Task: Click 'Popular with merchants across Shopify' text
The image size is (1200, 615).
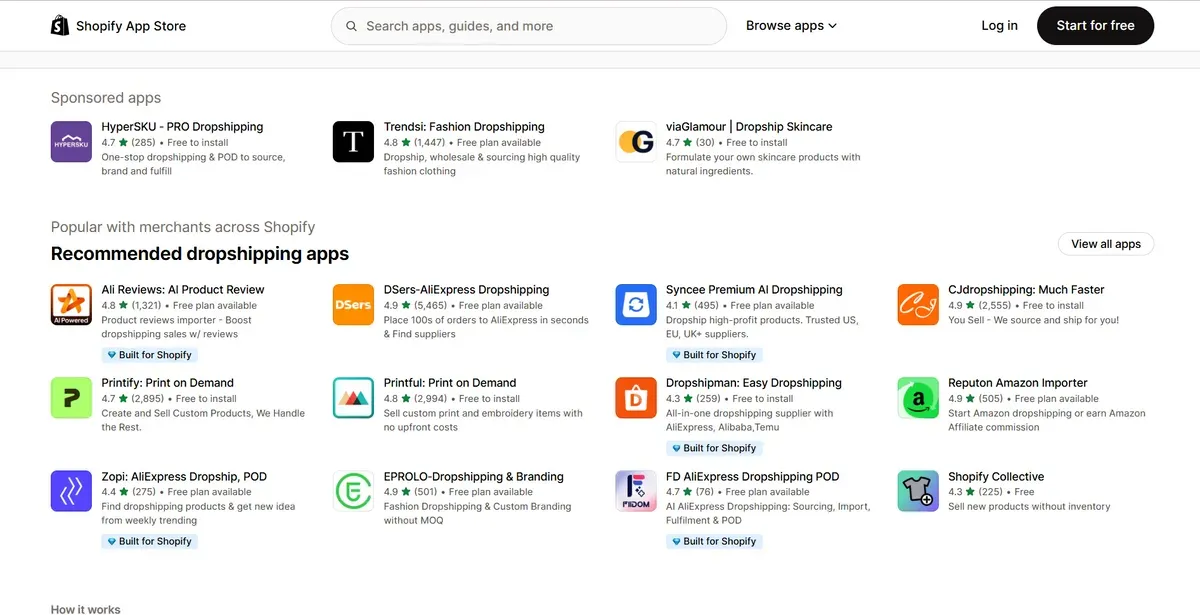Action: (x=183, y=227)
